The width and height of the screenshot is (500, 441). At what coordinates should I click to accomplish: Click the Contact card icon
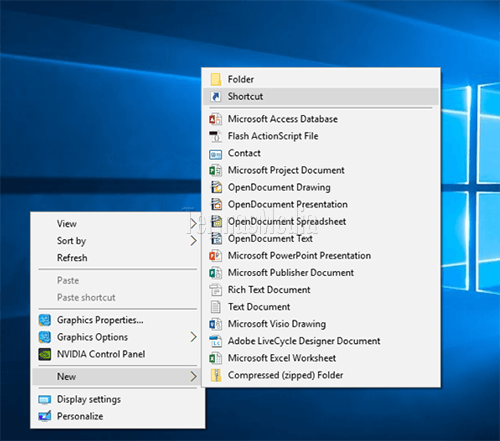[x=215, y=154]
